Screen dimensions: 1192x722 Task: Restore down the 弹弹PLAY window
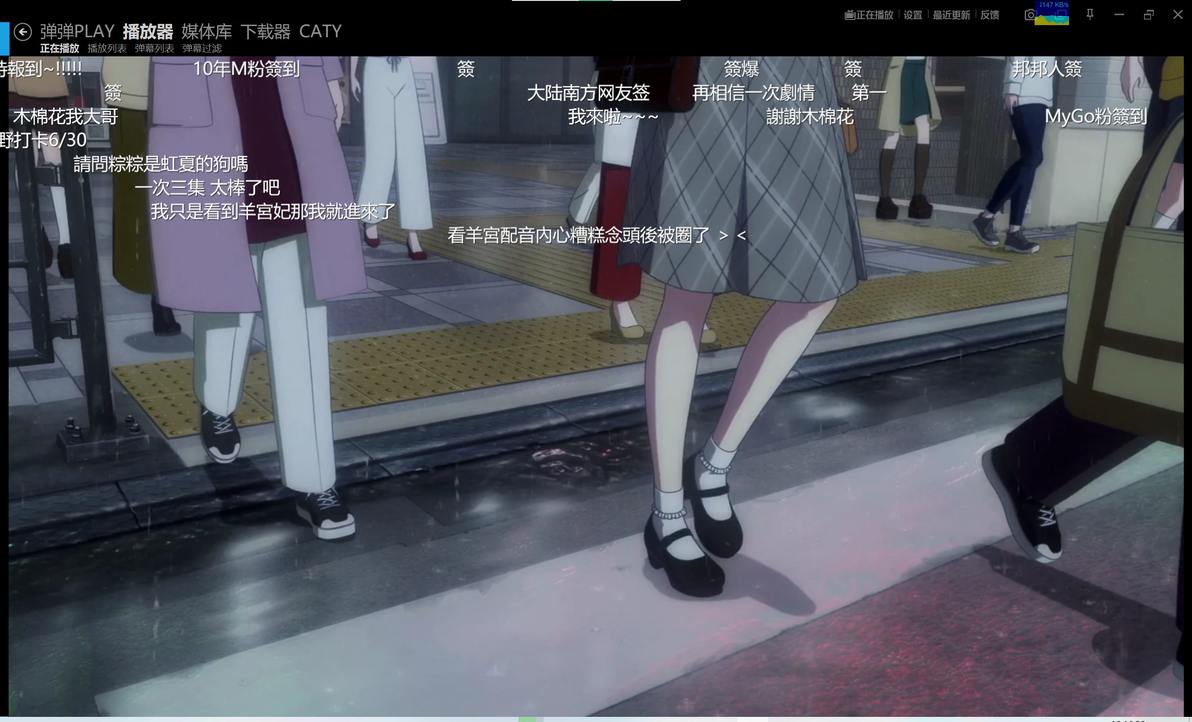1149,14
